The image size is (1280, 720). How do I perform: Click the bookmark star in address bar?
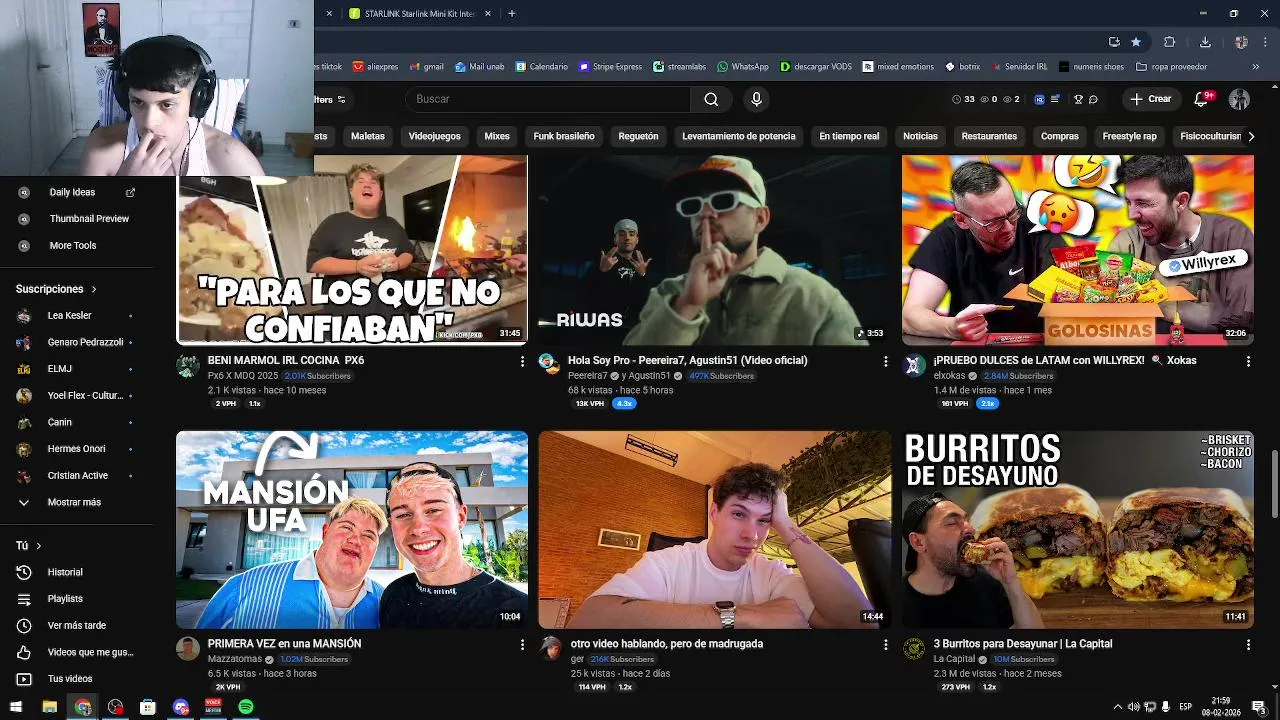1136,42
